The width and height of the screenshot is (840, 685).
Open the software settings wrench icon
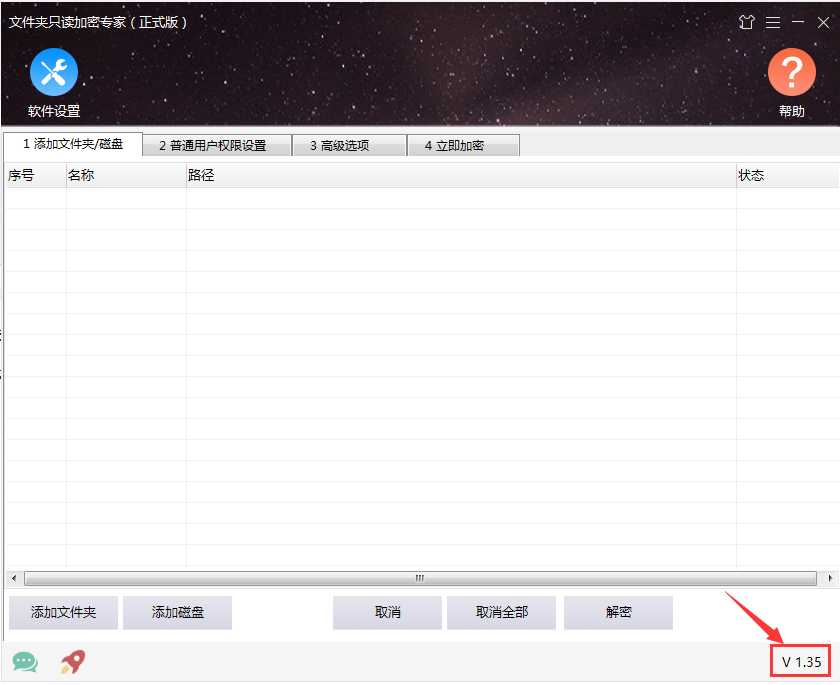(x=54, y=72)
